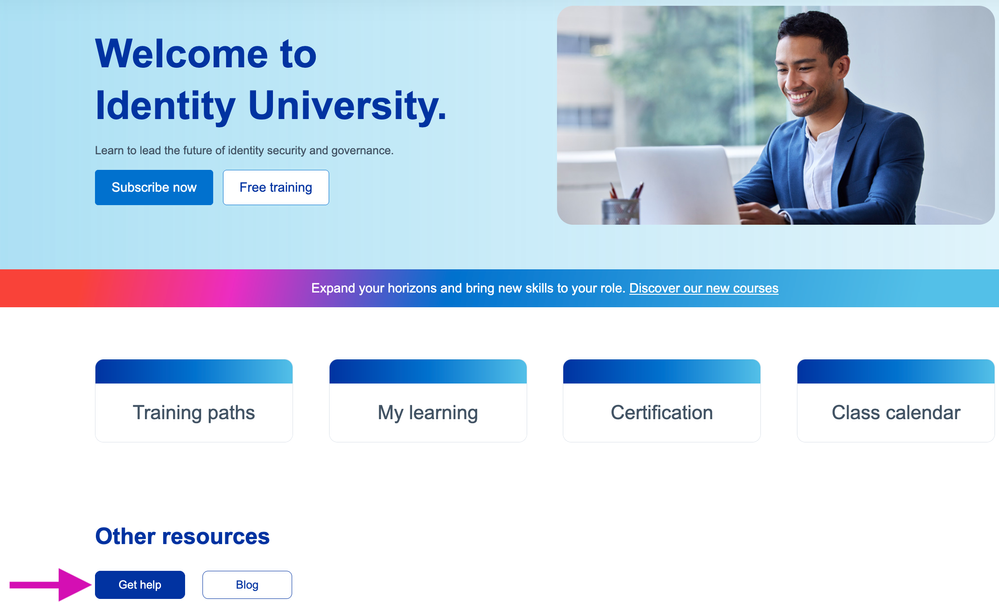Click the blue gradient bar above Certification
999x602 pixels.
[662, 372]
